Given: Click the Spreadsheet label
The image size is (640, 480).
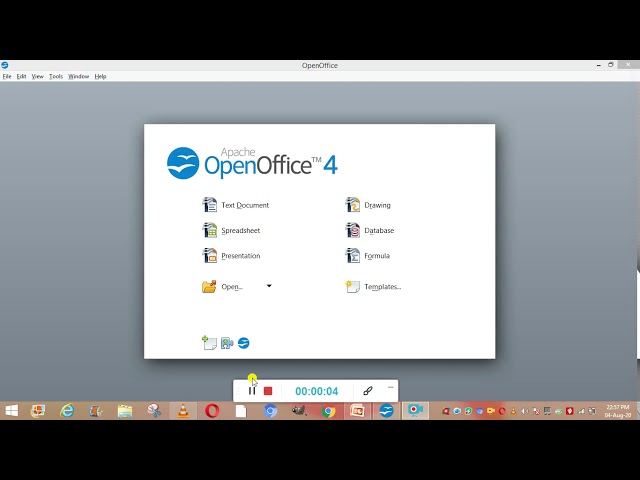Looking at the screenshot, I should click(x=240, y=230).
